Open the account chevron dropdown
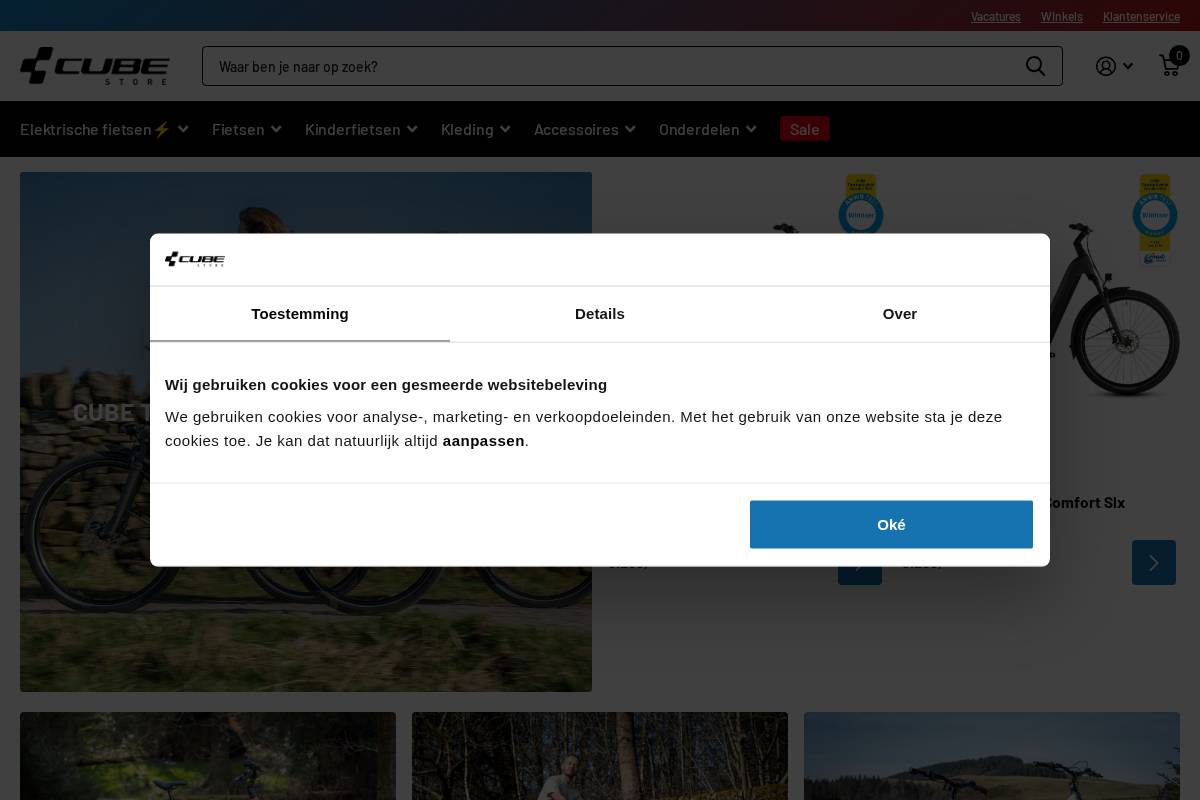The height and width of the screenshot is (800, 1200). tap(1129, 66)
